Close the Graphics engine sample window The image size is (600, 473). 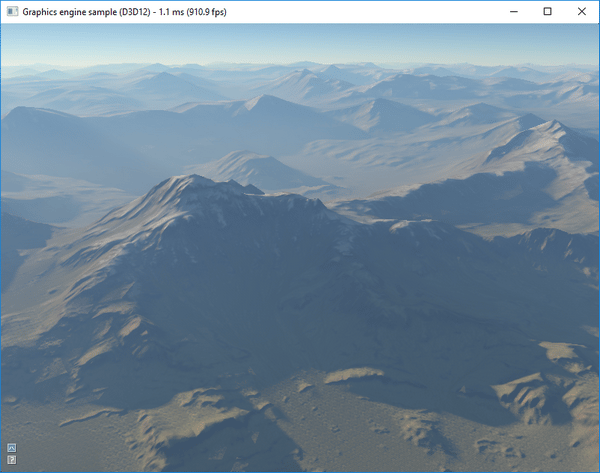(582, 11)
